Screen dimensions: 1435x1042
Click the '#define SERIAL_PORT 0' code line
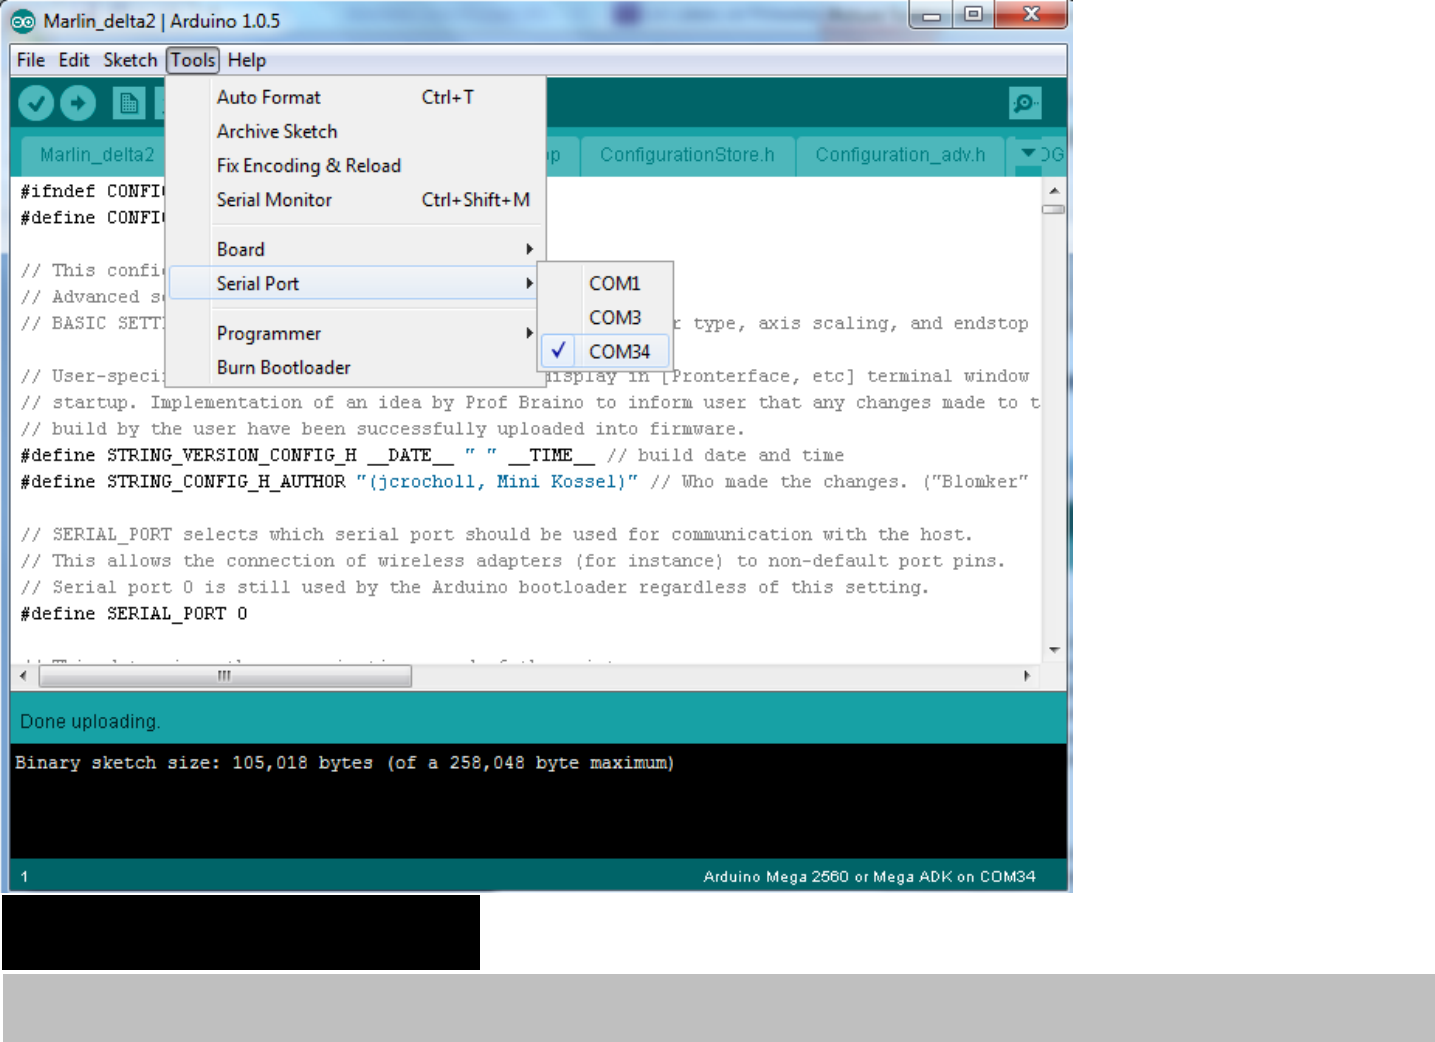click(134, 613)
